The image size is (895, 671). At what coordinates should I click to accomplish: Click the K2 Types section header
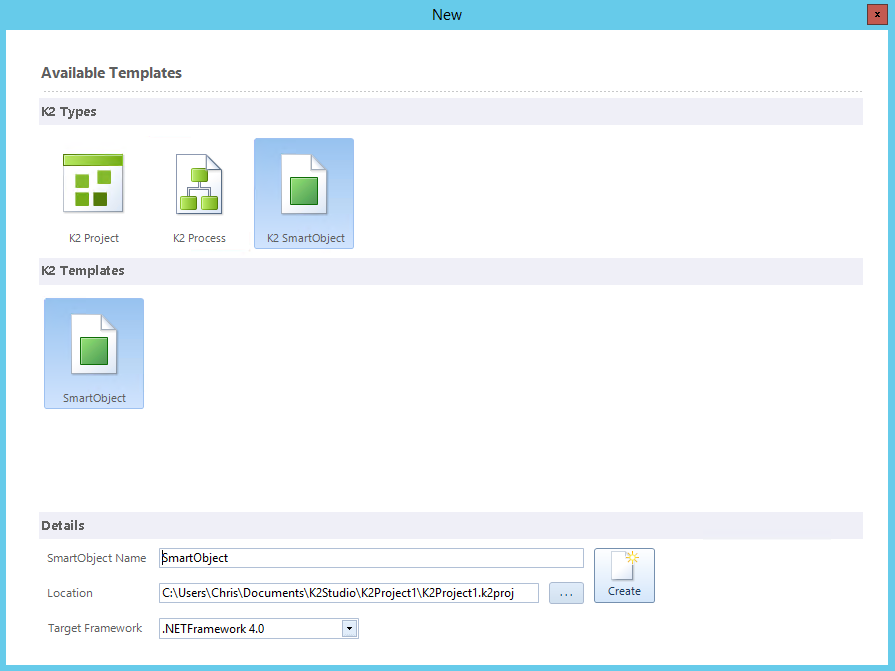pos(451,112)
